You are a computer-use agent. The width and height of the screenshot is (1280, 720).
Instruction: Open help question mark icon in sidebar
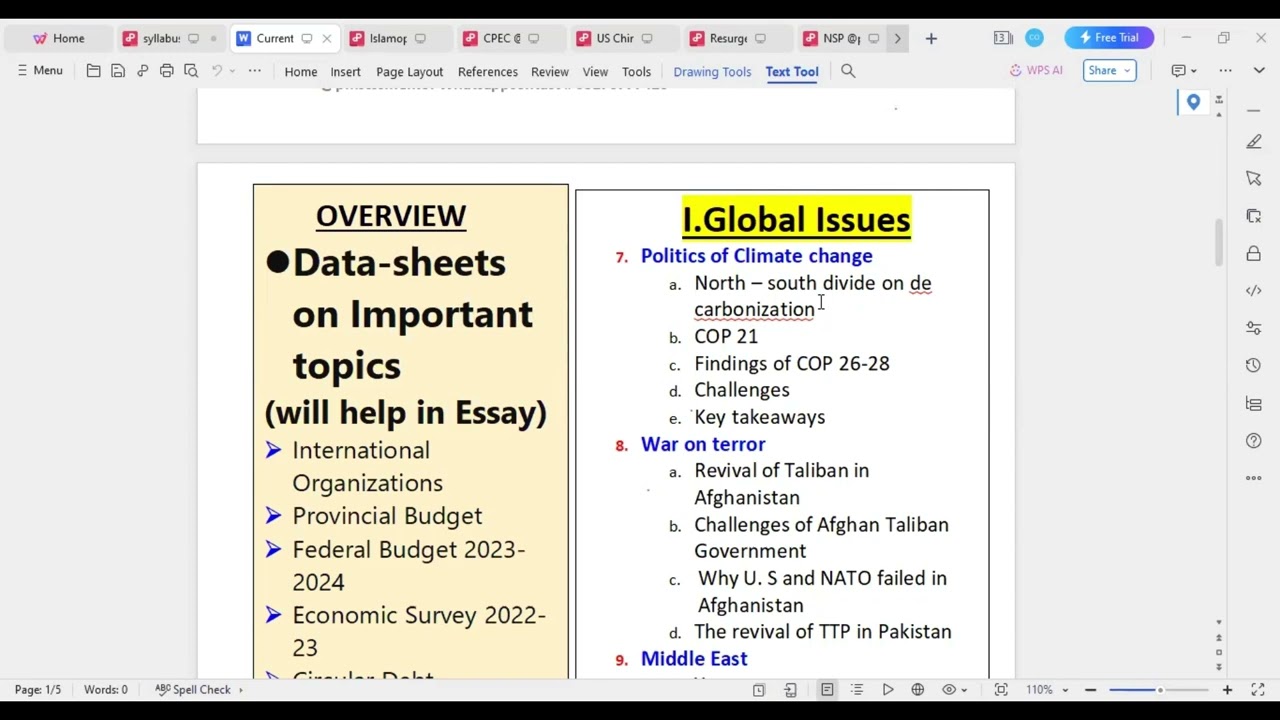click(1254, 441)
